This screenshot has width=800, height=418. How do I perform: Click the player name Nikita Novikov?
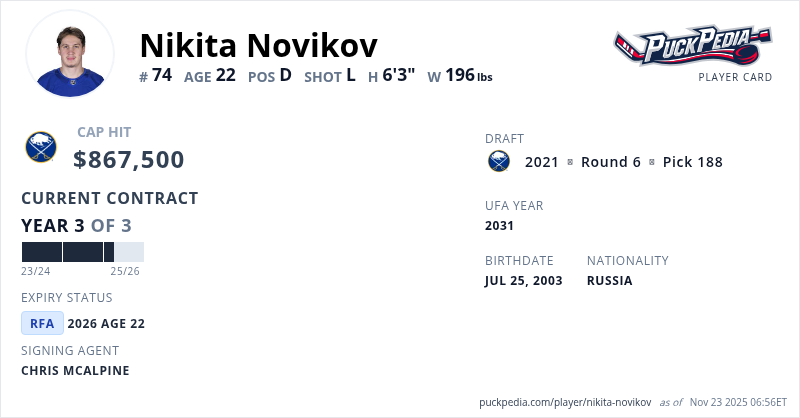[258, 44]
